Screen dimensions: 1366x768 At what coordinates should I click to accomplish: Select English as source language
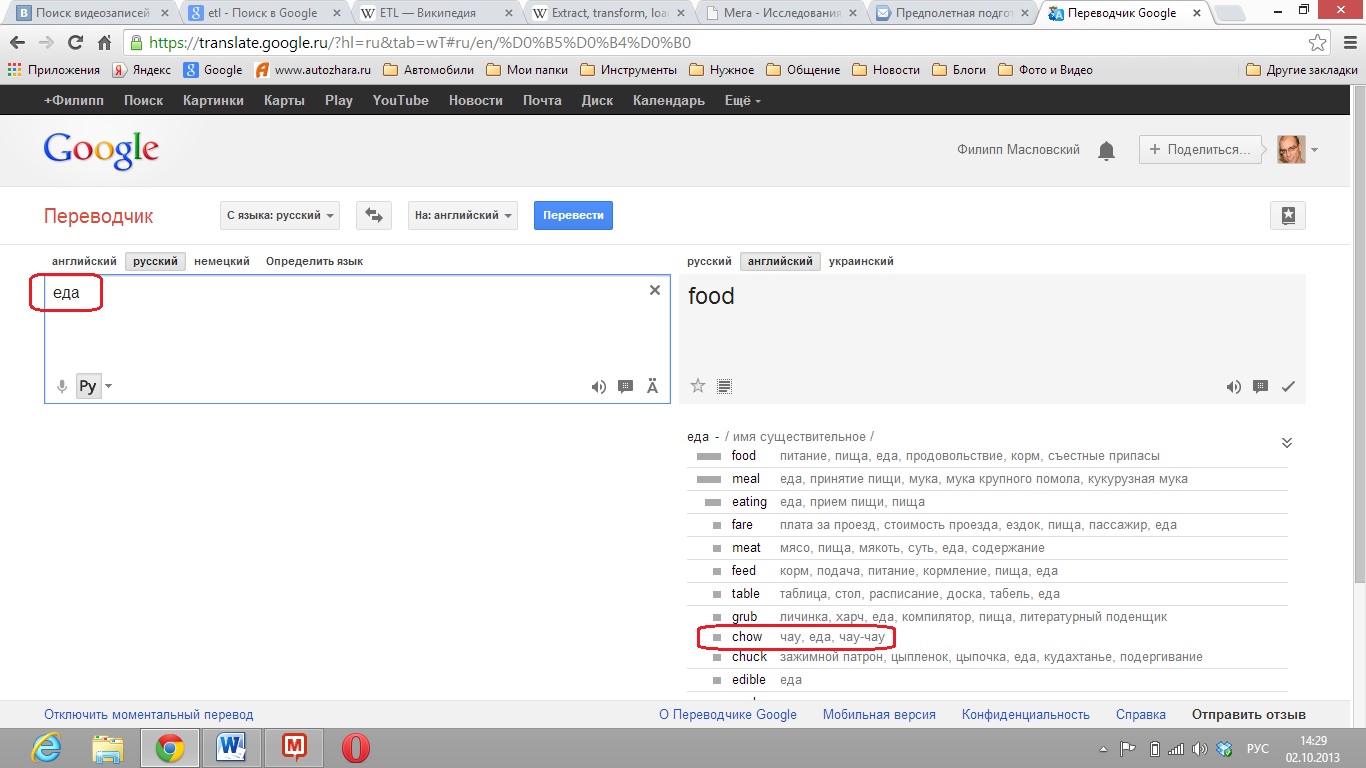coord(84,261)
